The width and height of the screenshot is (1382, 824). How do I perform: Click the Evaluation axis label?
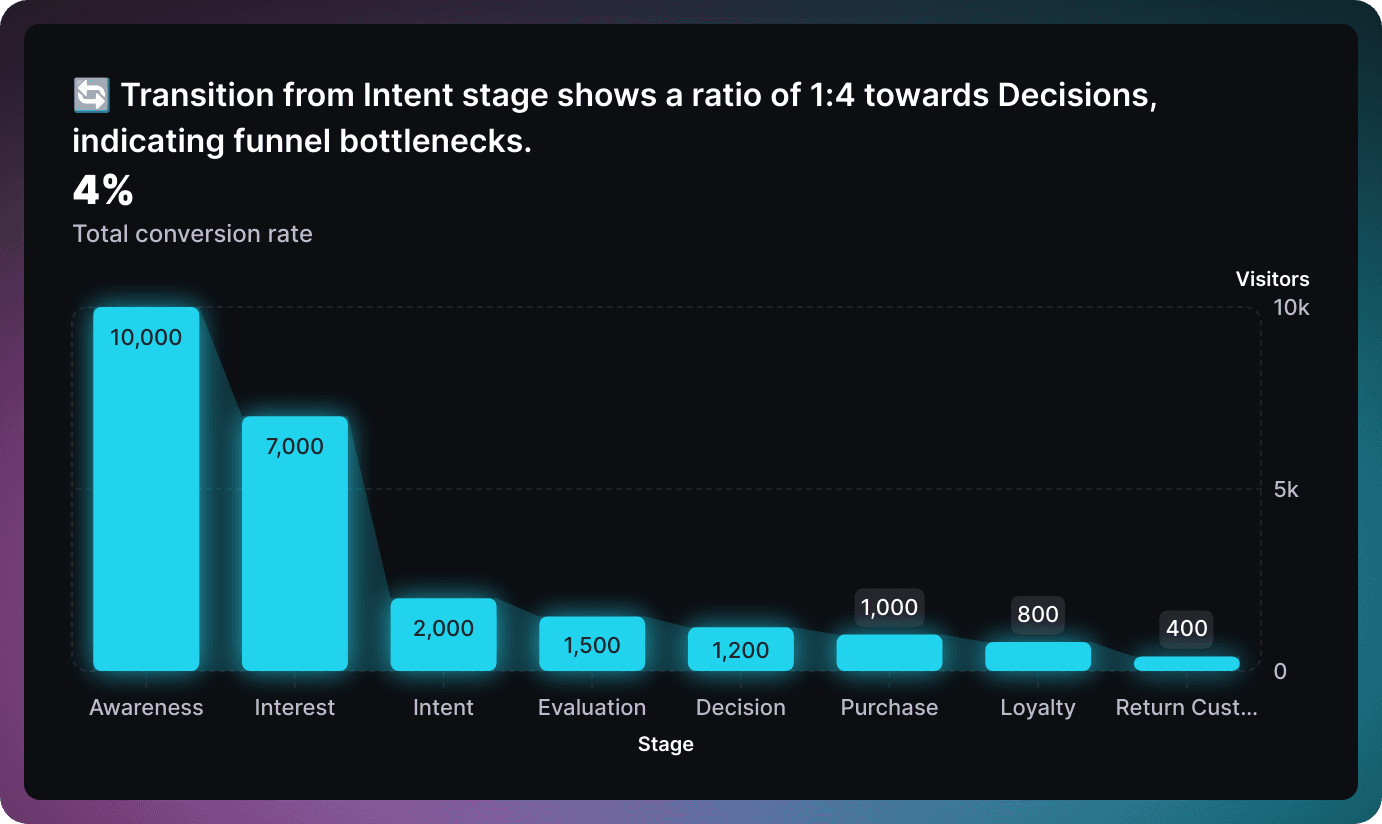(592, 708)
